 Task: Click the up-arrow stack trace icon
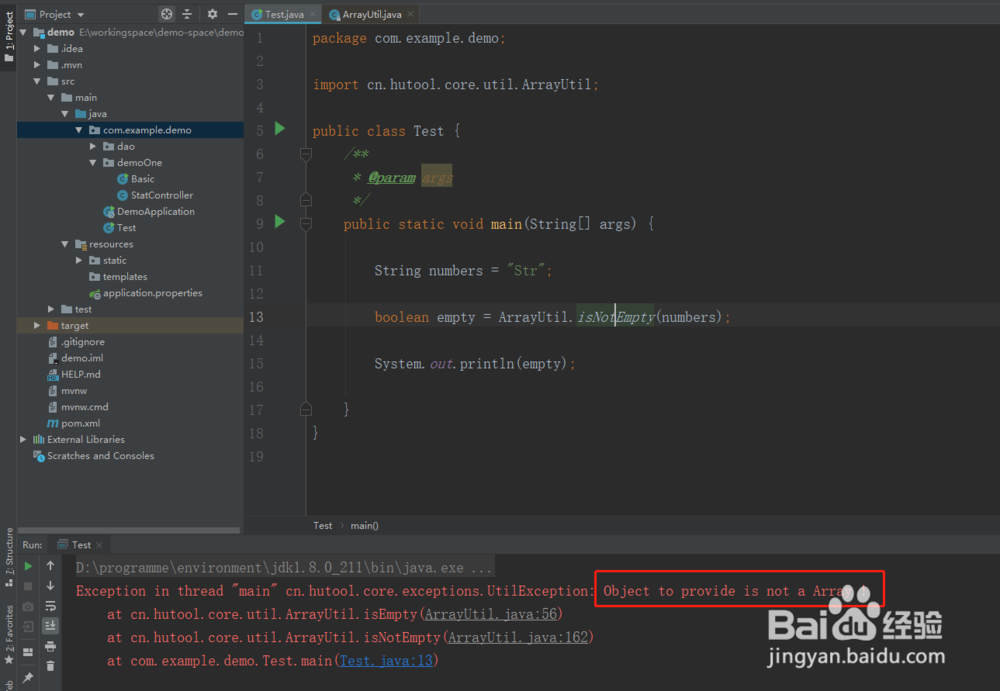(x=50, y=565)
